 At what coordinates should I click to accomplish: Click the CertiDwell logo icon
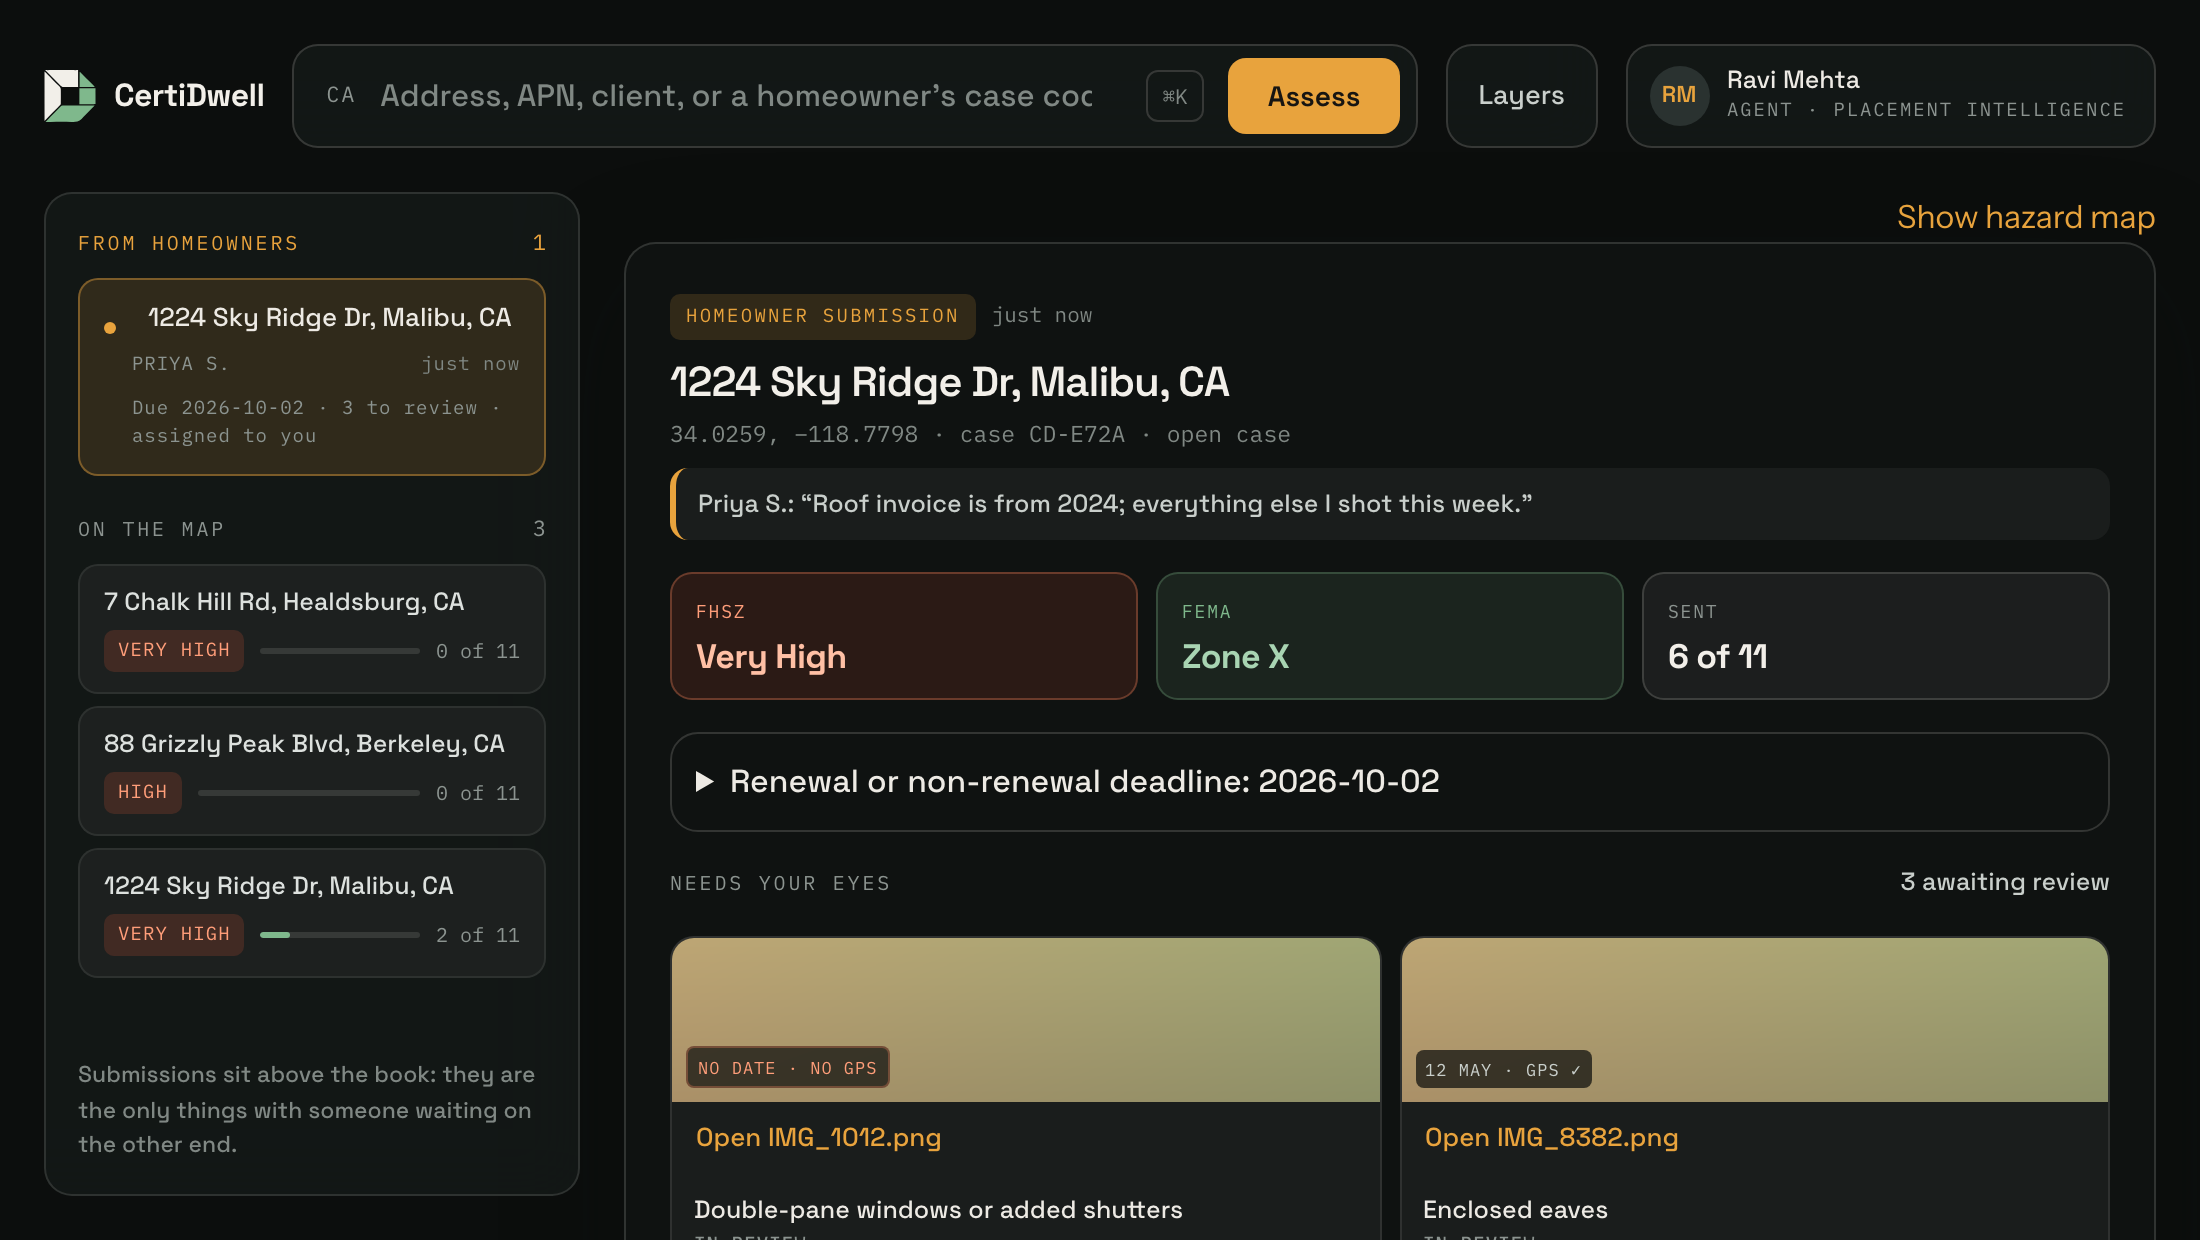coord(70,96)
